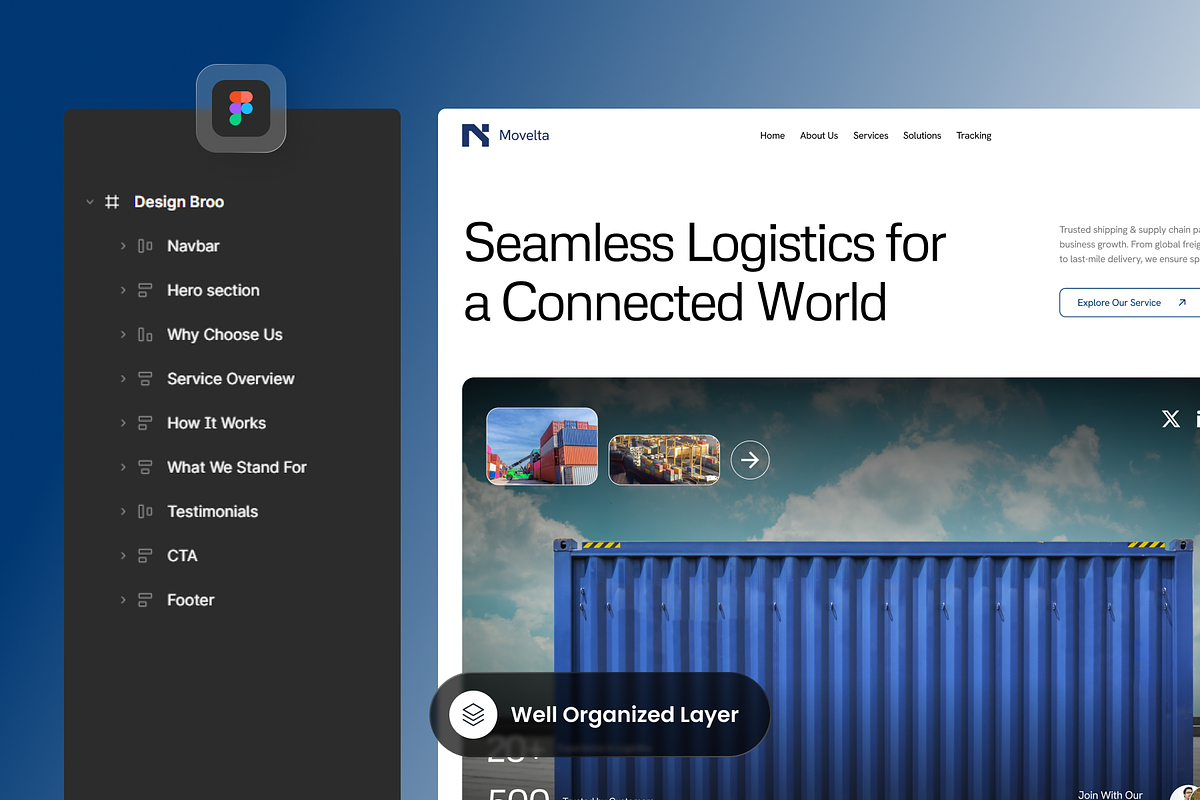Select the Hero section layer name
This screenshot has width=1200, height=800.
pyautogui.click(x=213, y=290)
